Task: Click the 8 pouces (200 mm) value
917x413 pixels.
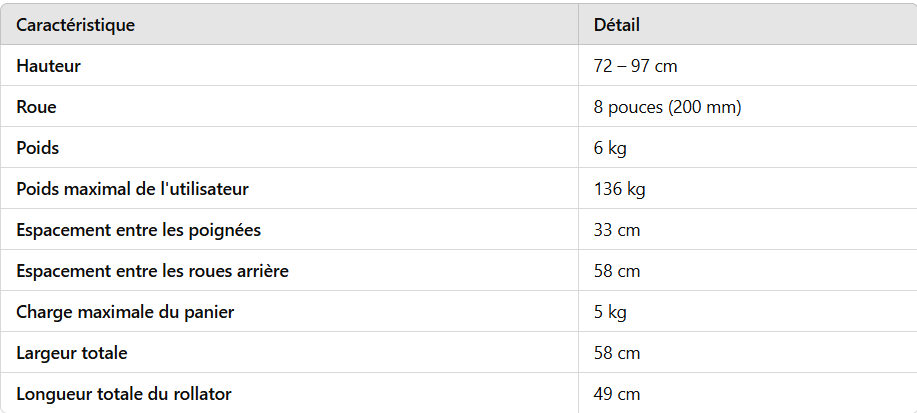Action: pyautogui.click(x=667, y=107)
